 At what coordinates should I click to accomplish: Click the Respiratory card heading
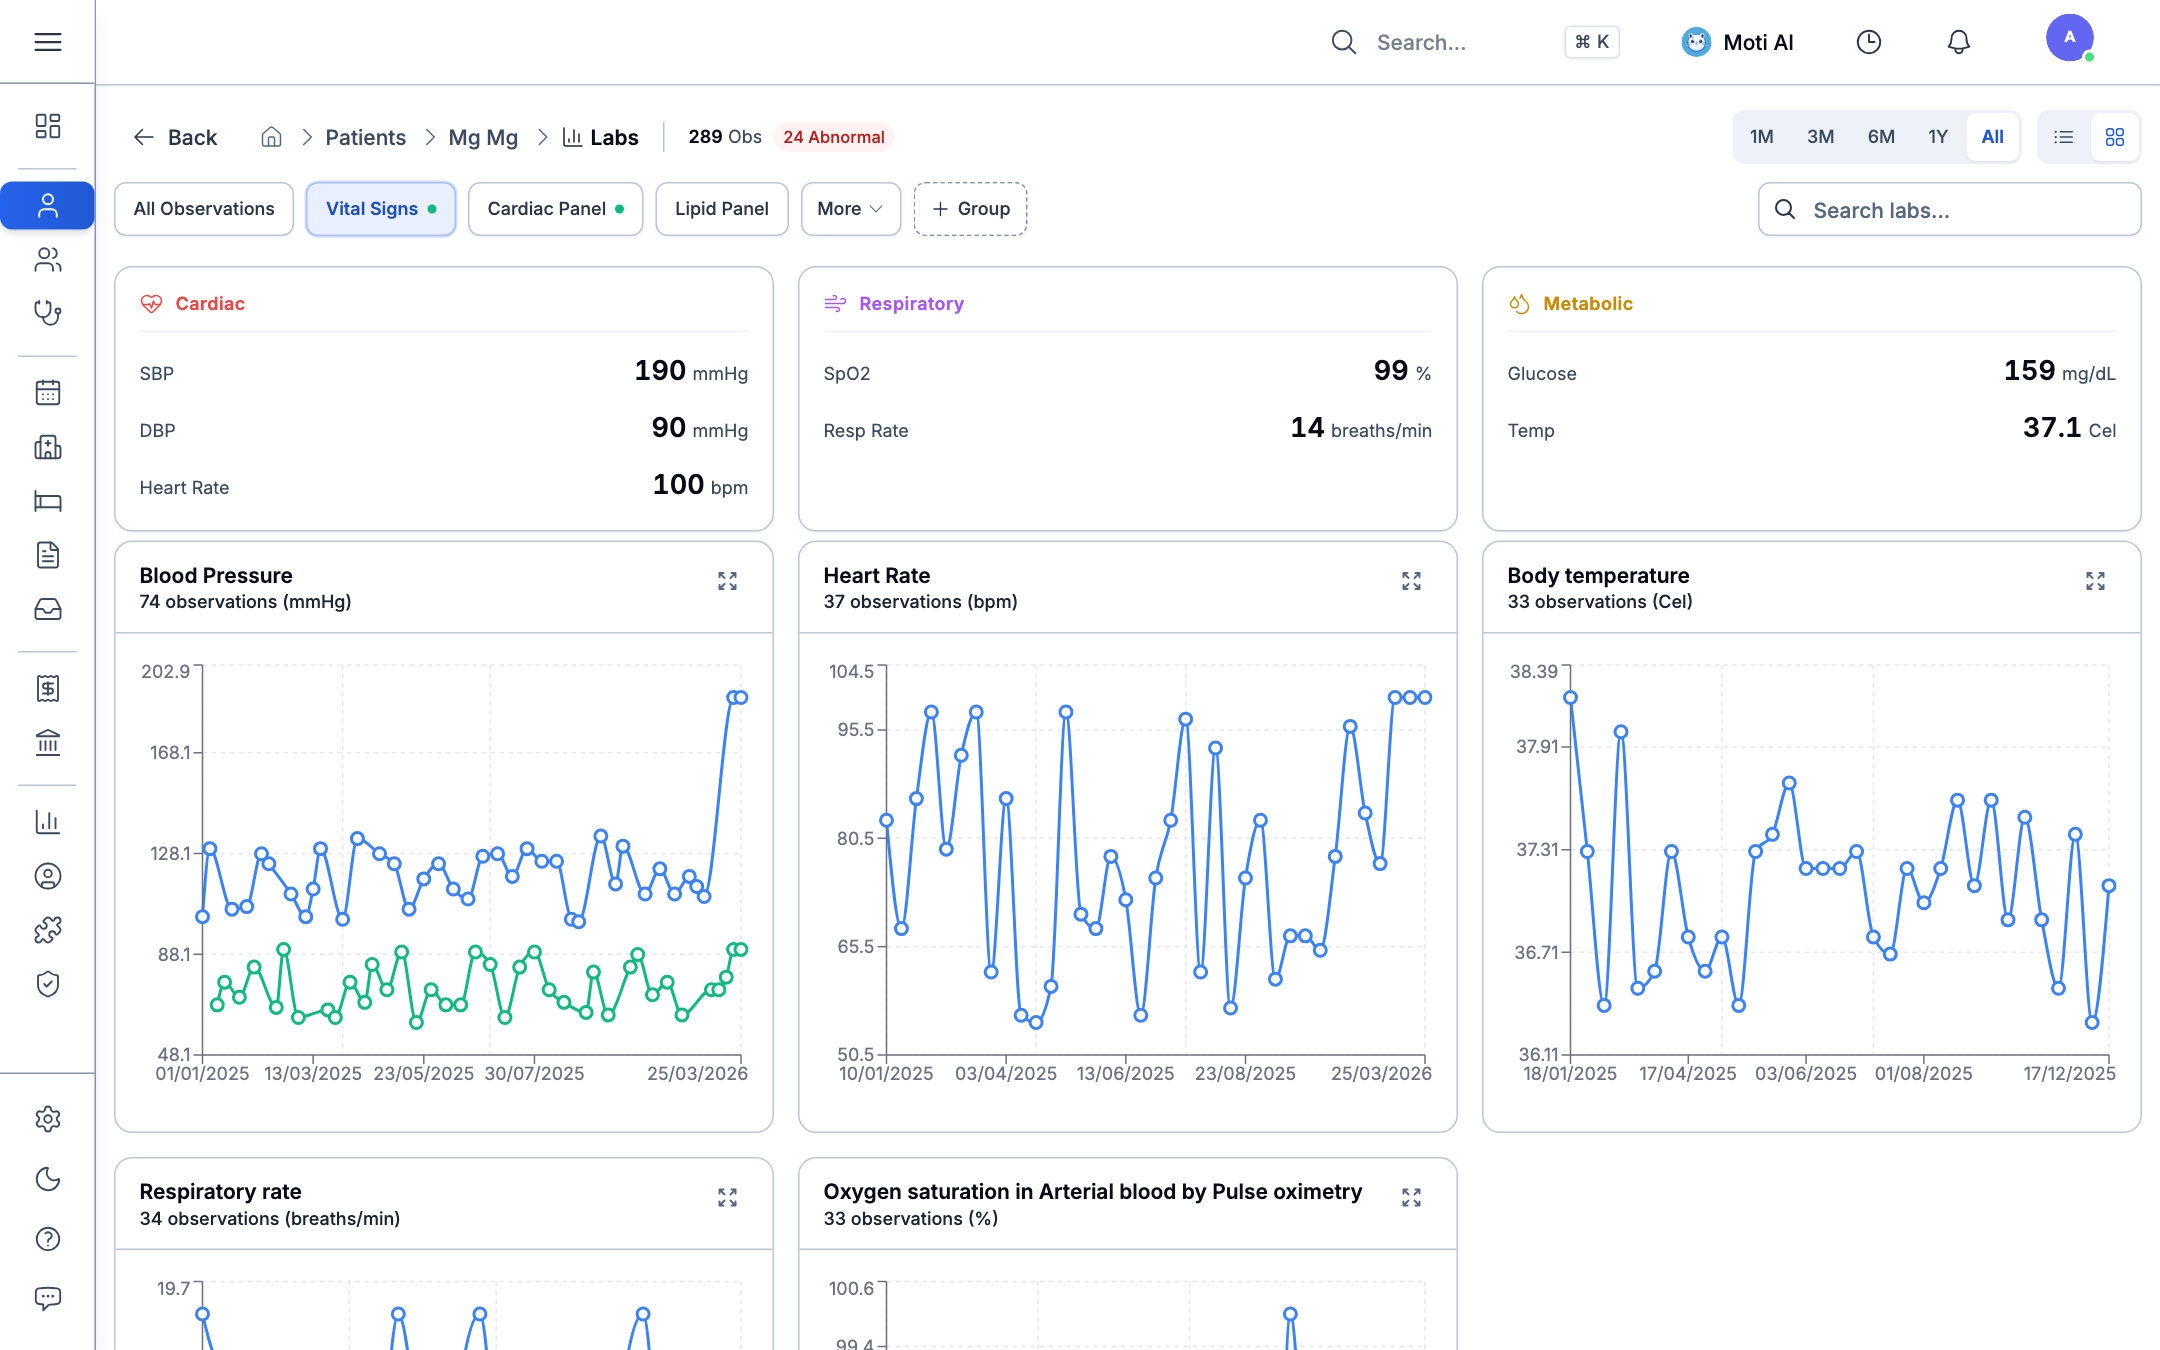point(911,303)
